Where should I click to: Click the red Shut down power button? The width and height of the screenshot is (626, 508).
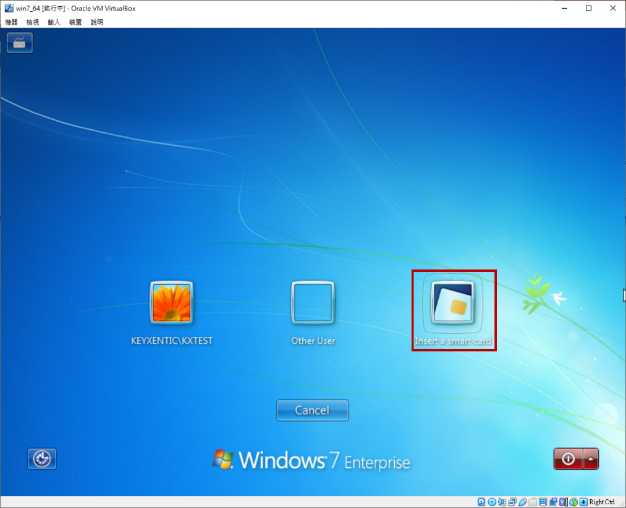(568, 459)
